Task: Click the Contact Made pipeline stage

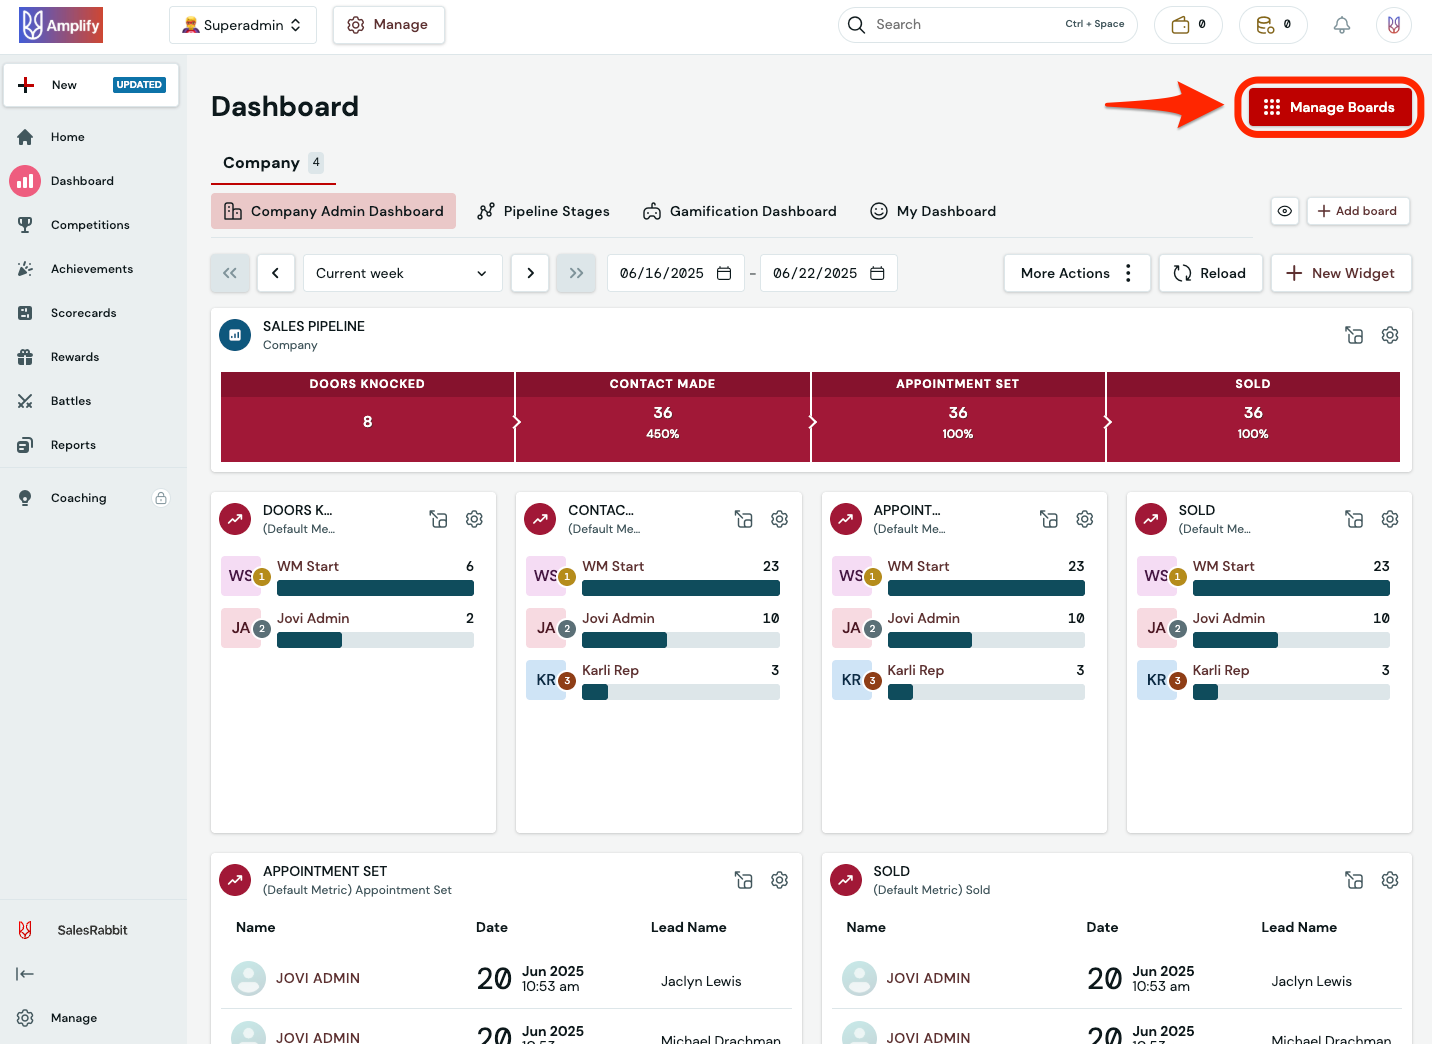Action: click(x=662, y=417)
